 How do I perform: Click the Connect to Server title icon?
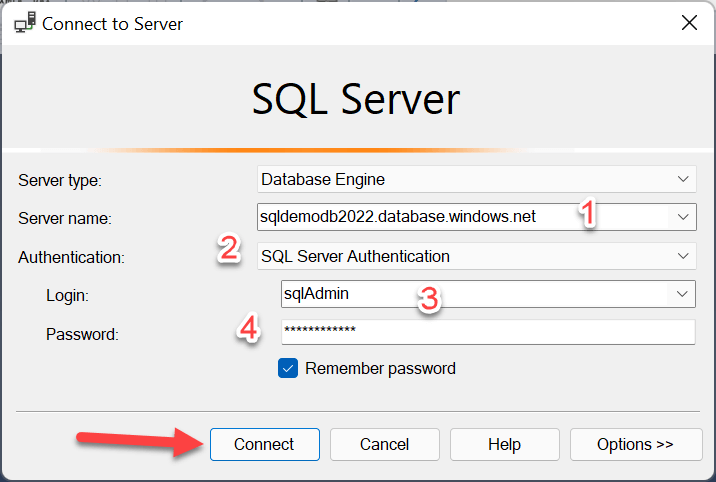(x=25, y=22)
